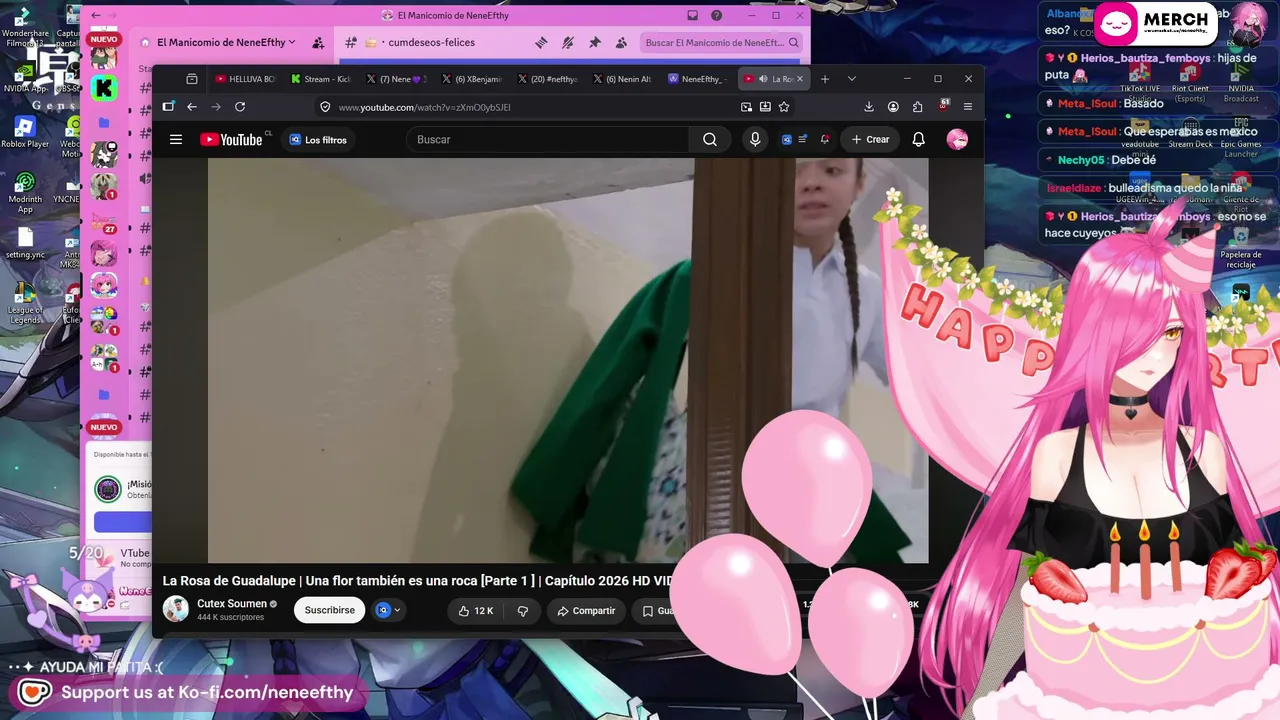
Task: Open a new browser tab
Action: click(x=825, y=79)
